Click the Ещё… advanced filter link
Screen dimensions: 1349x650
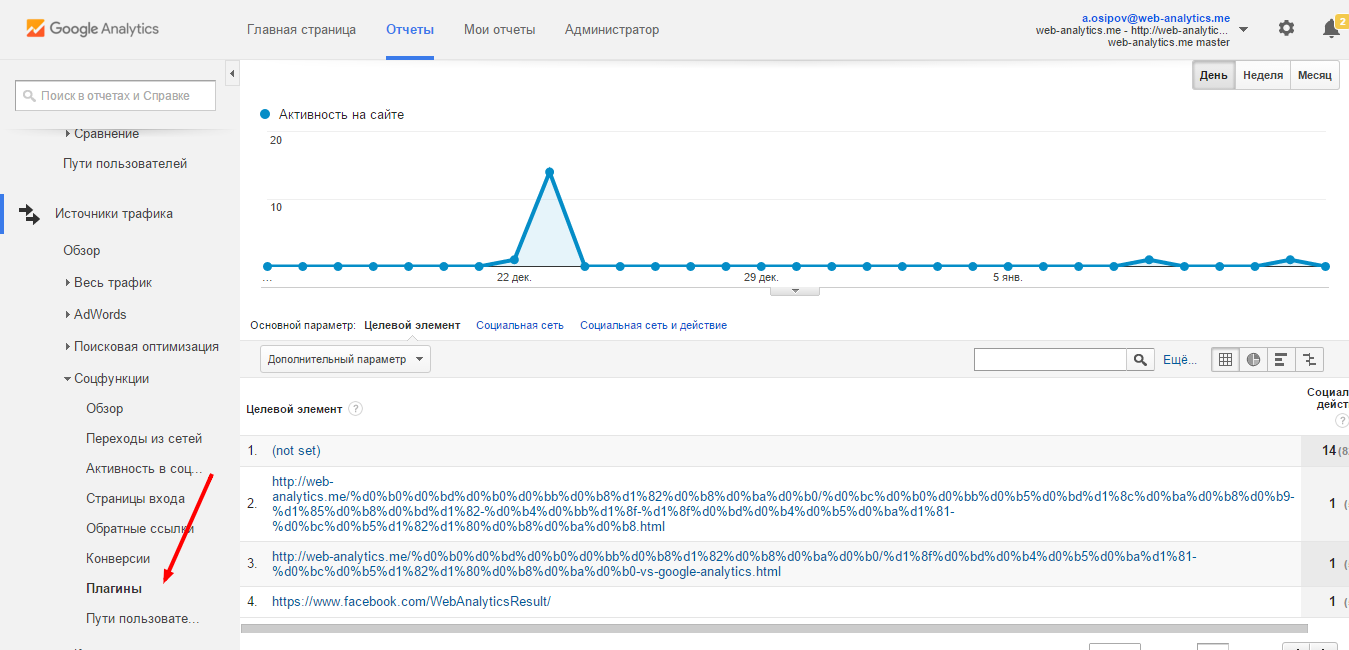(x=1180, y=360)
